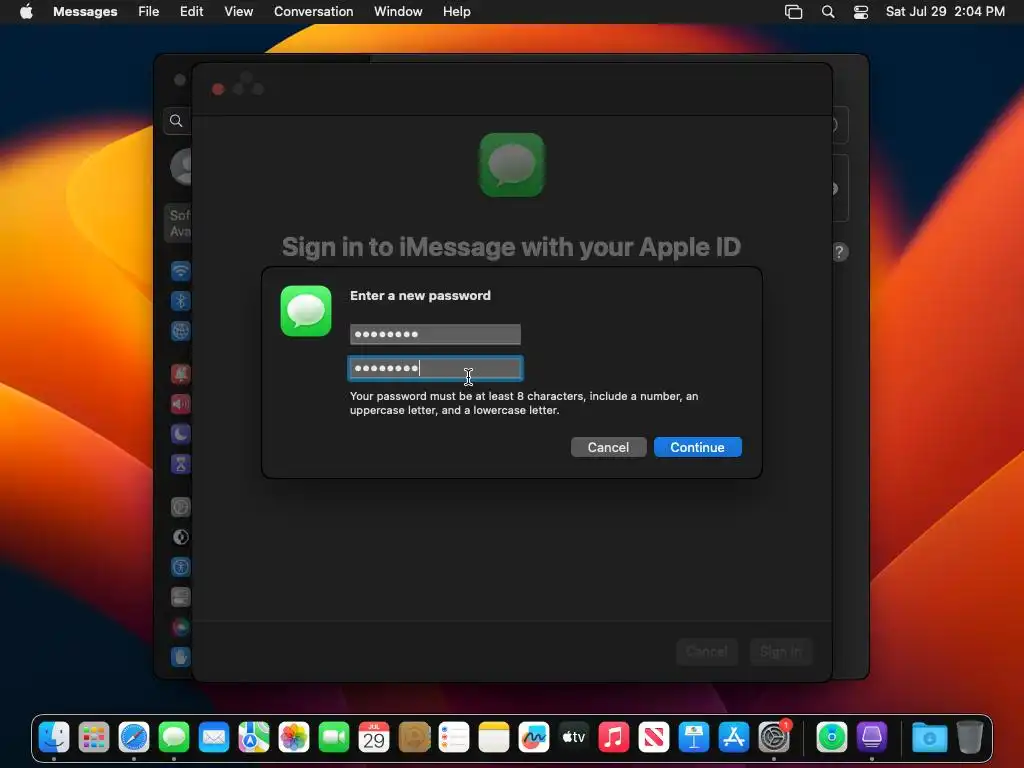1024x768 pixels.
Task: Open News from the Dock
Action: point(654,737)
